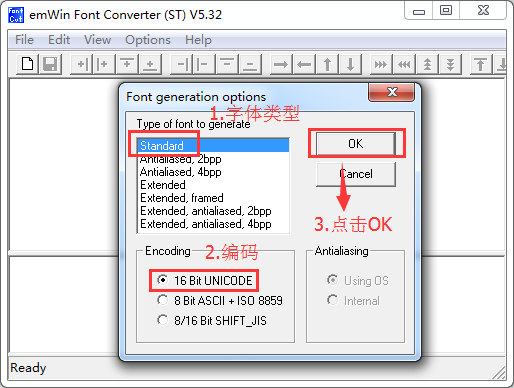Click the add-bottom icon (plus above bar)
The height and width of the screenshot is (388, 514).
click(x=150, y=64)
